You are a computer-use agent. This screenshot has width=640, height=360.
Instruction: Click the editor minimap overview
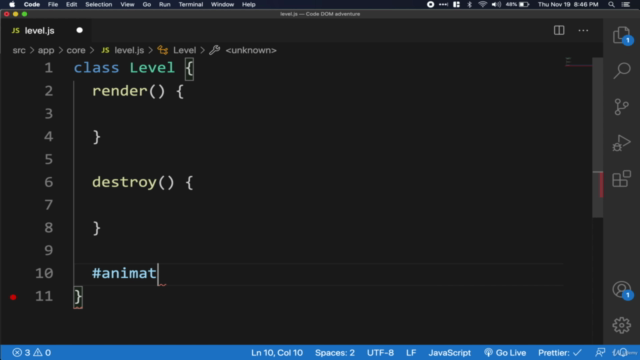point(578,62)
